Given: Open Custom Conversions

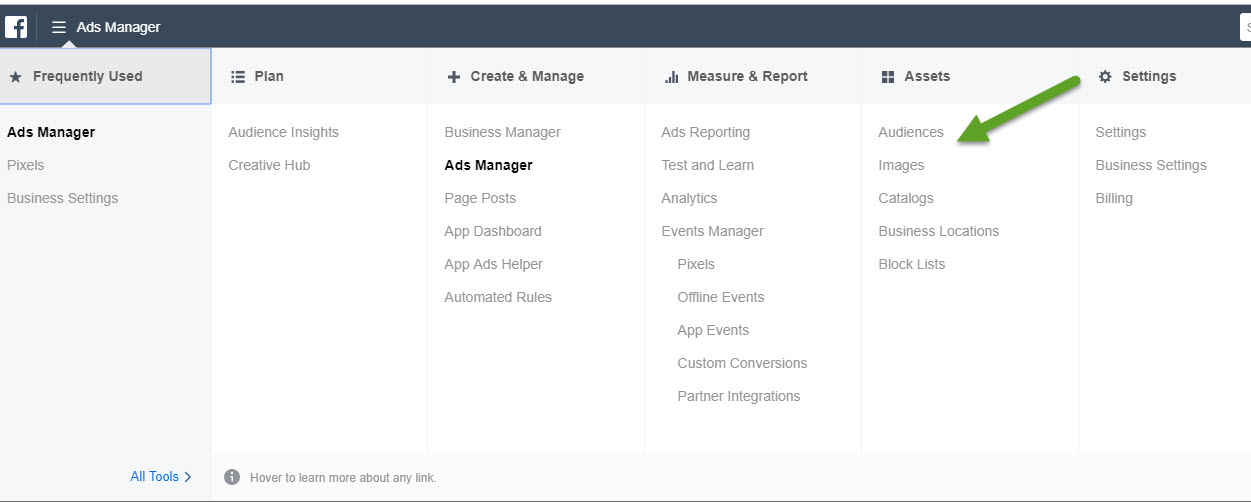Looking at the screenshot, I should coord(742,363).
